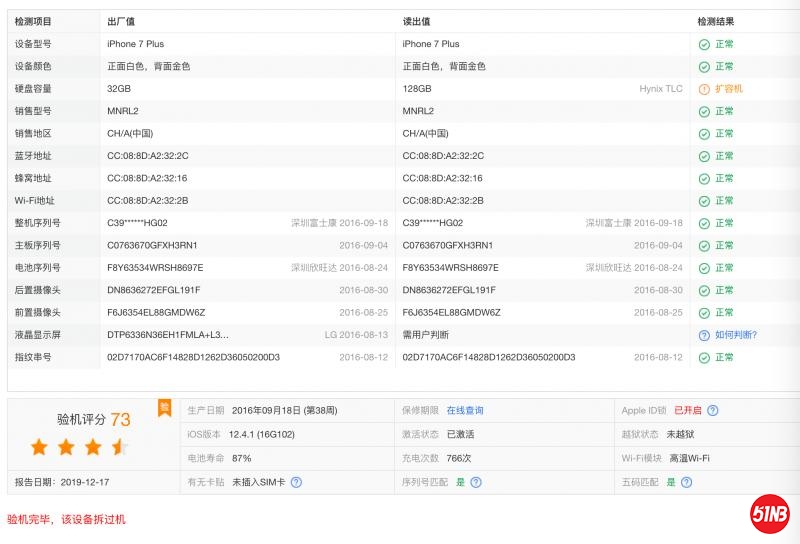Click green check icon in 电池序列号 row
The height and width of the screenshot is (544, 800).
point(704,268)
